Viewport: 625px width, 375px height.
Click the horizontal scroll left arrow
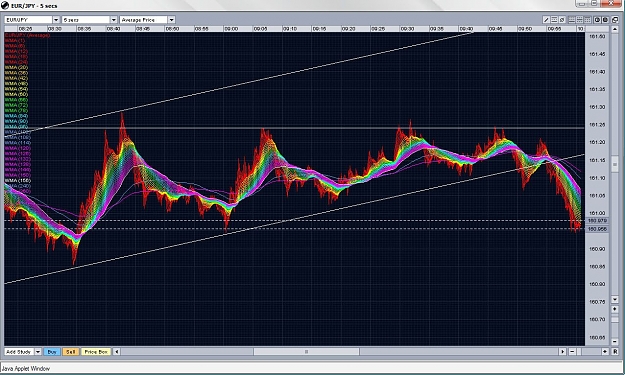coord(117,351)
